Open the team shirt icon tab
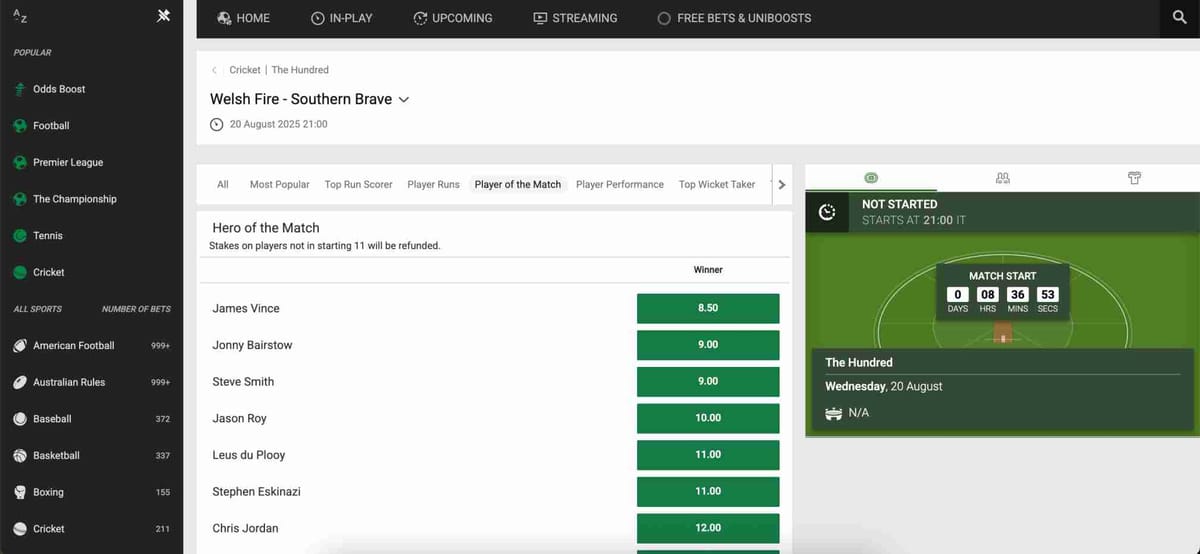Screen dimensions: 1200x554 tap(1134, 178)
